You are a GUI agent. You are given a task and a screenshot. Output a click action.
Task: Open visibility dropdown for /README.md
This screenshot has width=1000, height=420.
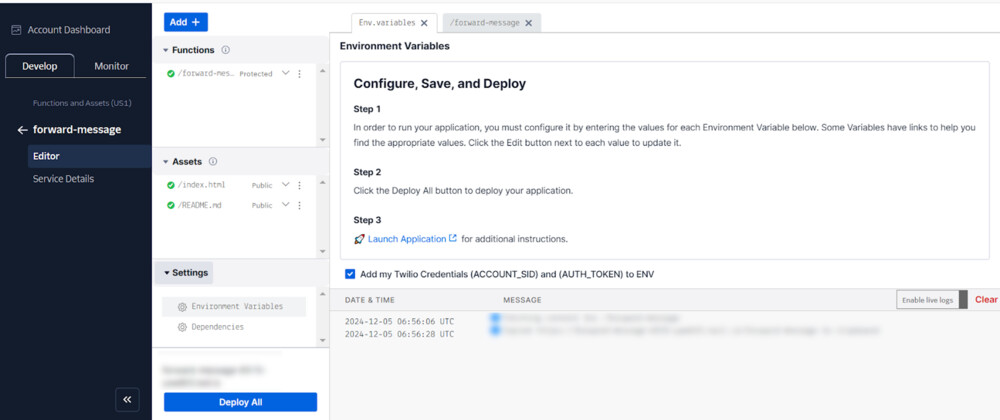(285, 205)
